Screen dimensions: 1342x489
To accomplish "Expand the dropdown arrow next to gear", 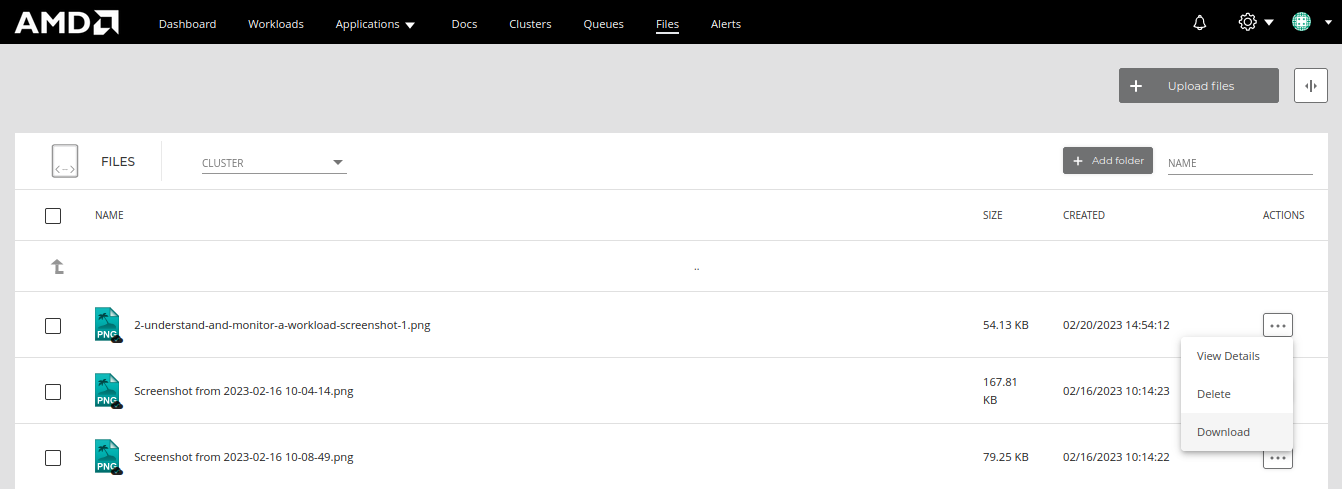I will (x=1269, y=23).
